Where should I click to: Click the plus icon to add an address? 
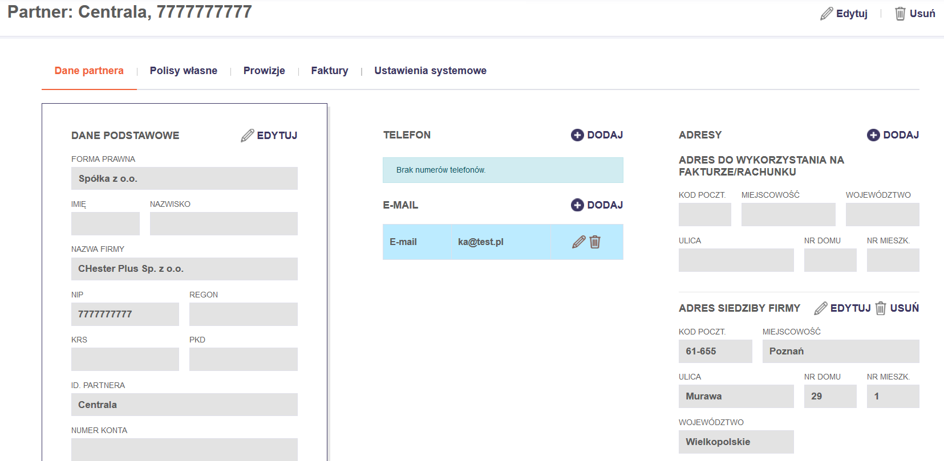(873, 135)
